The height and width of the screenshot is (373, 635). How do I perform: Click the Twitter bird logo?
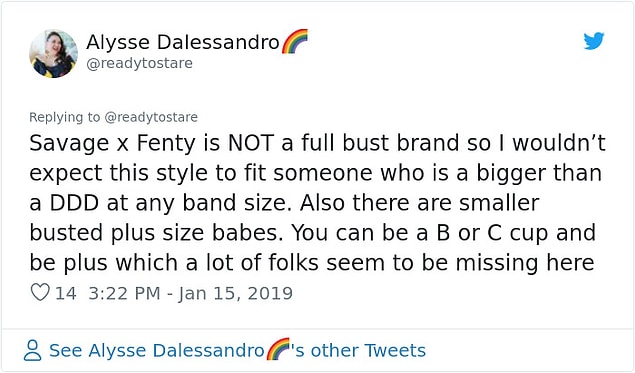click(594, 40)
